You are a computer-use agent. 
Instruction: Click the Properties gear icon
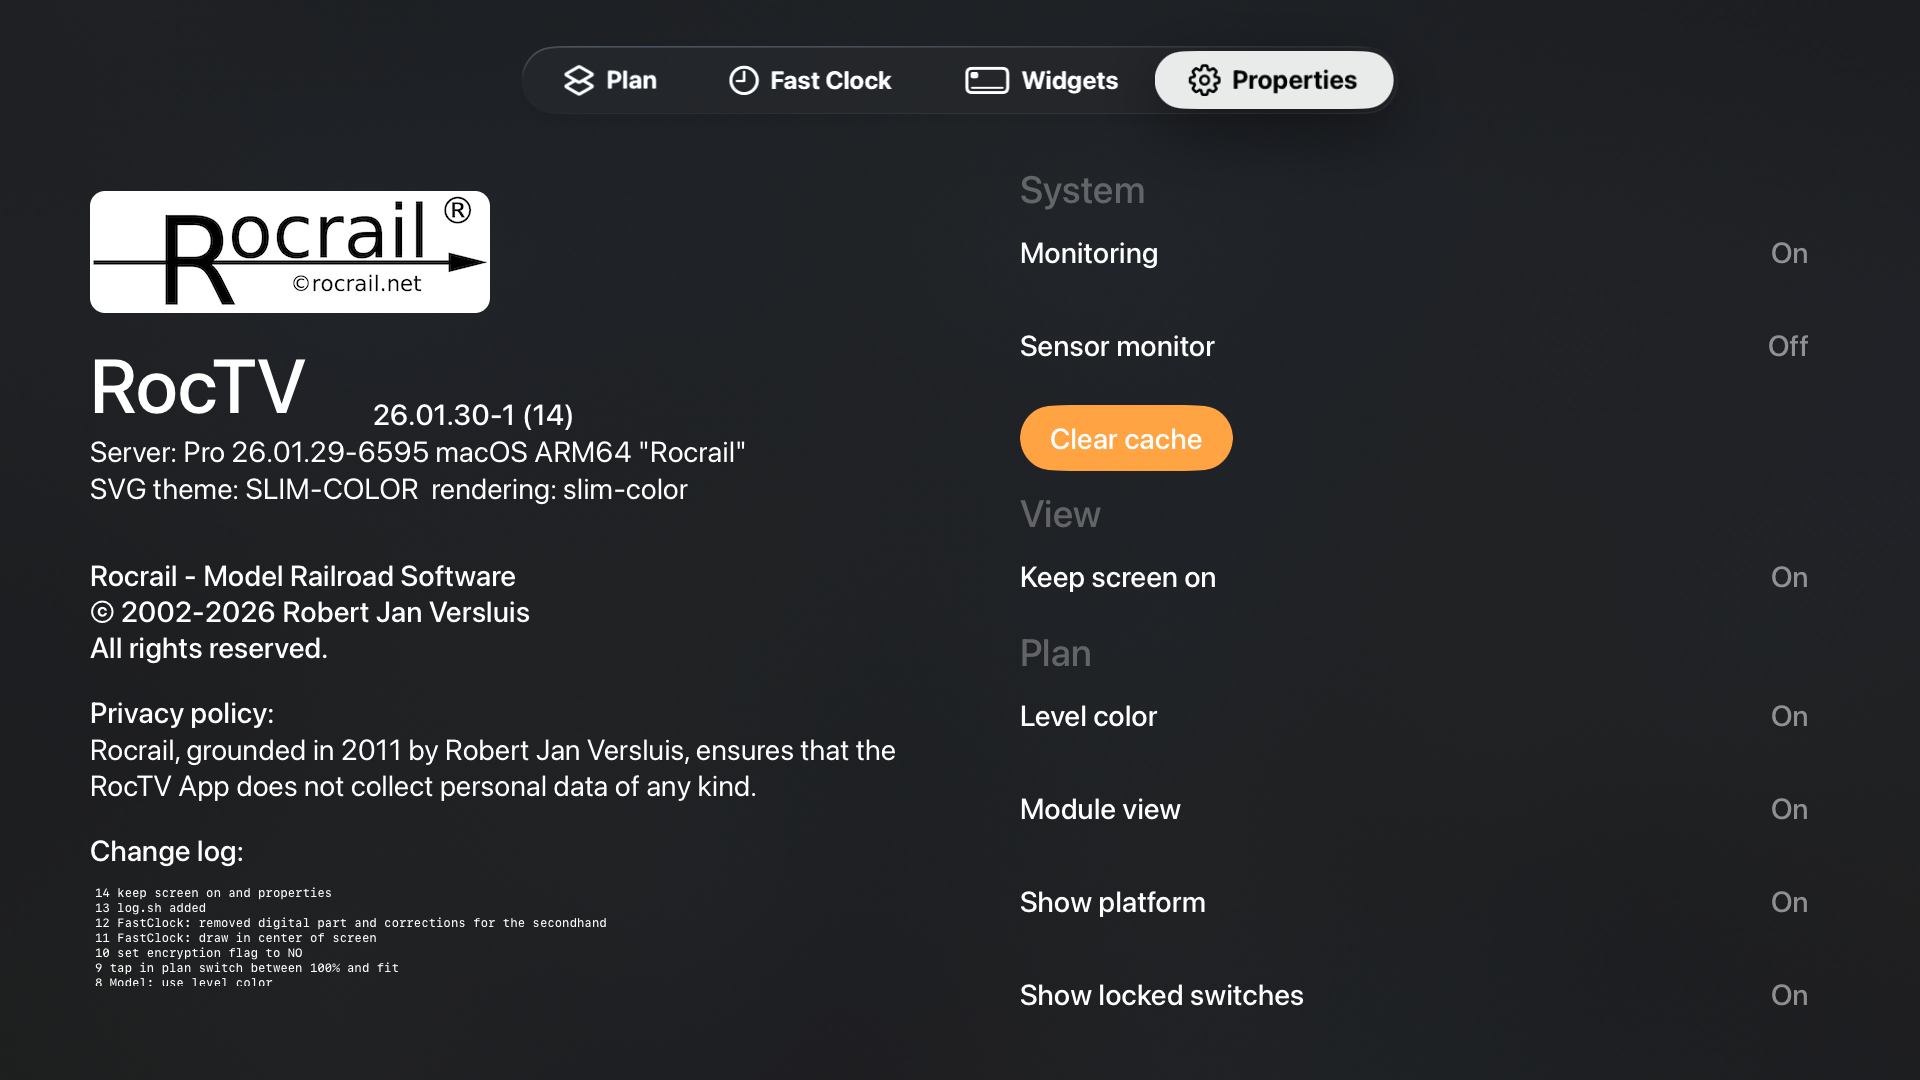[x=1204, y=80]
